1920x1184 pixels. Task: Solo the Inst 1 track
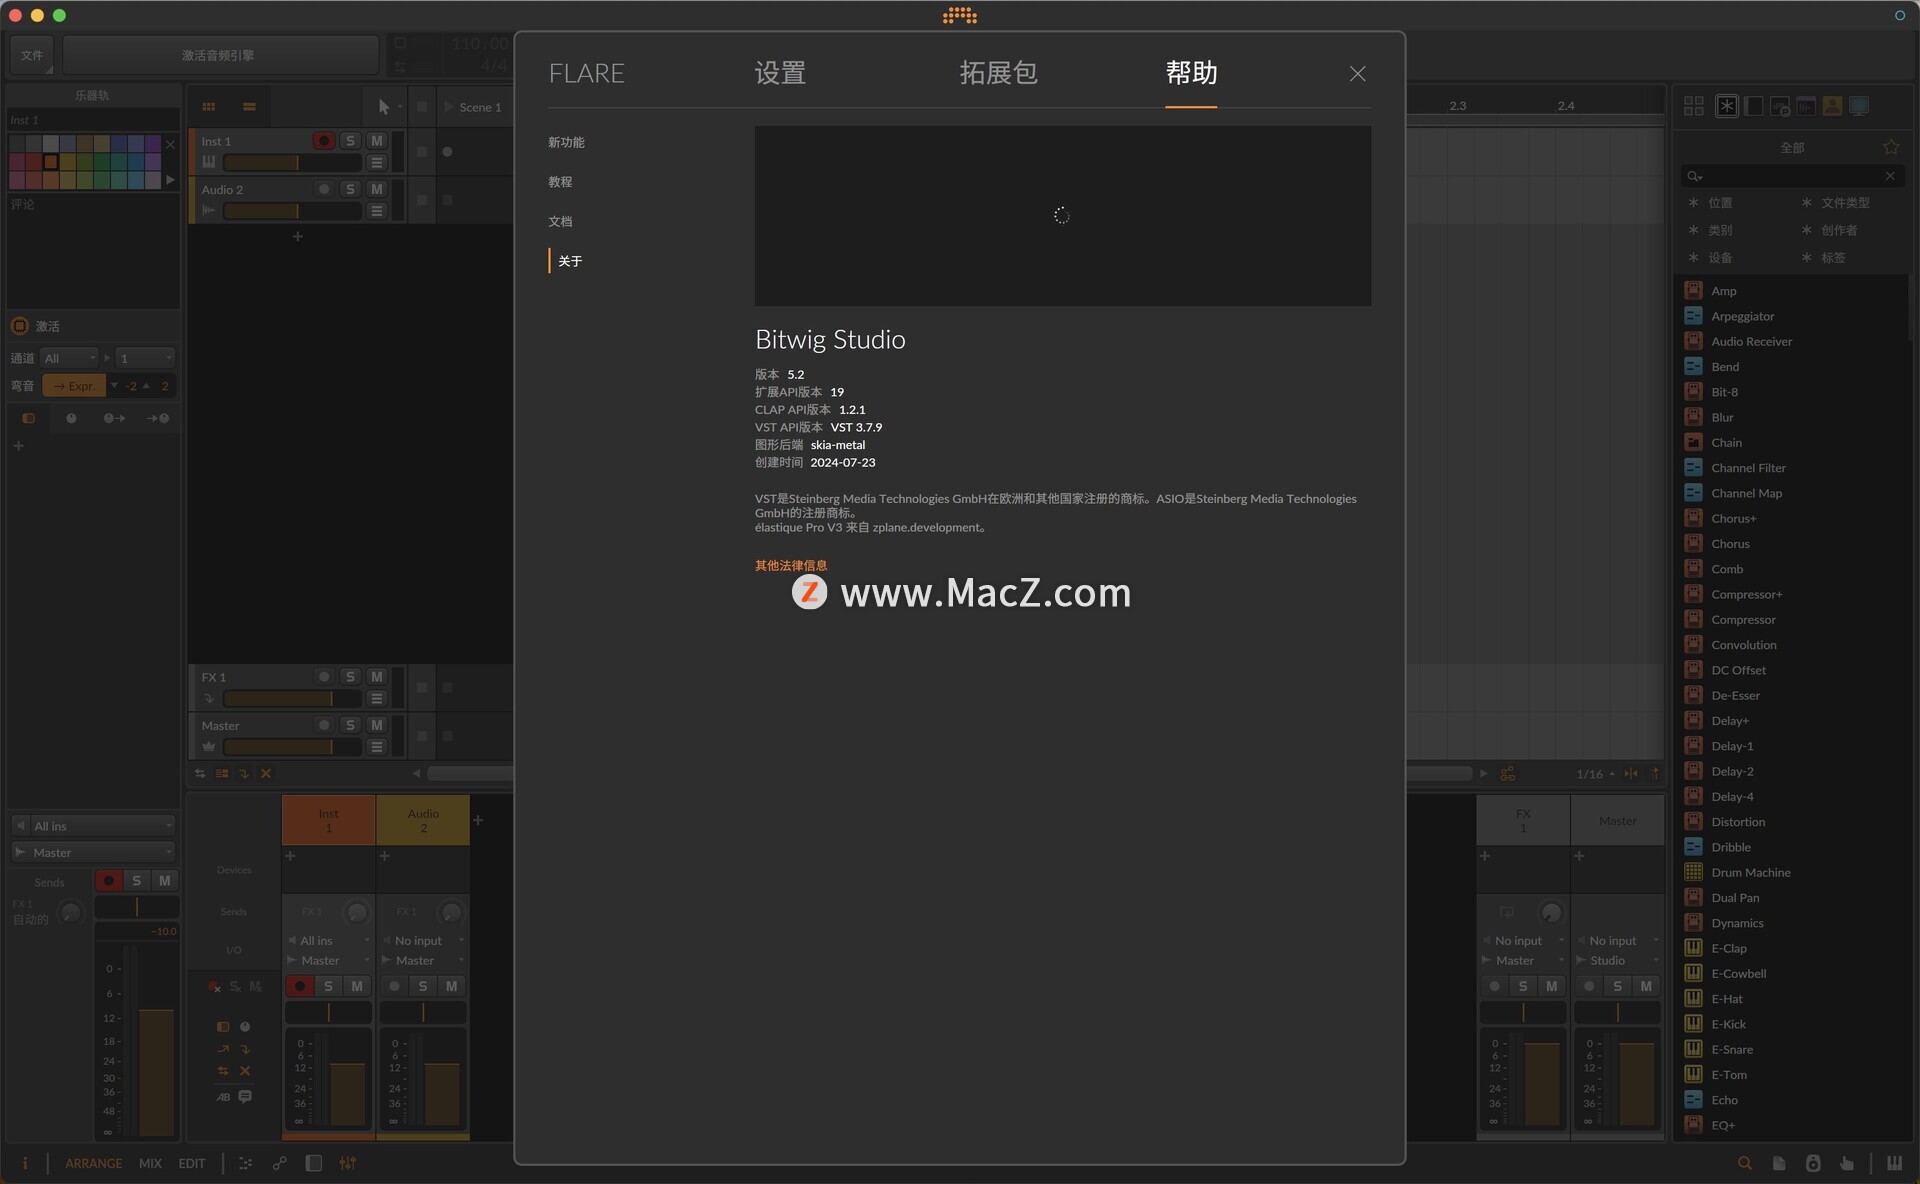point(350,141)
